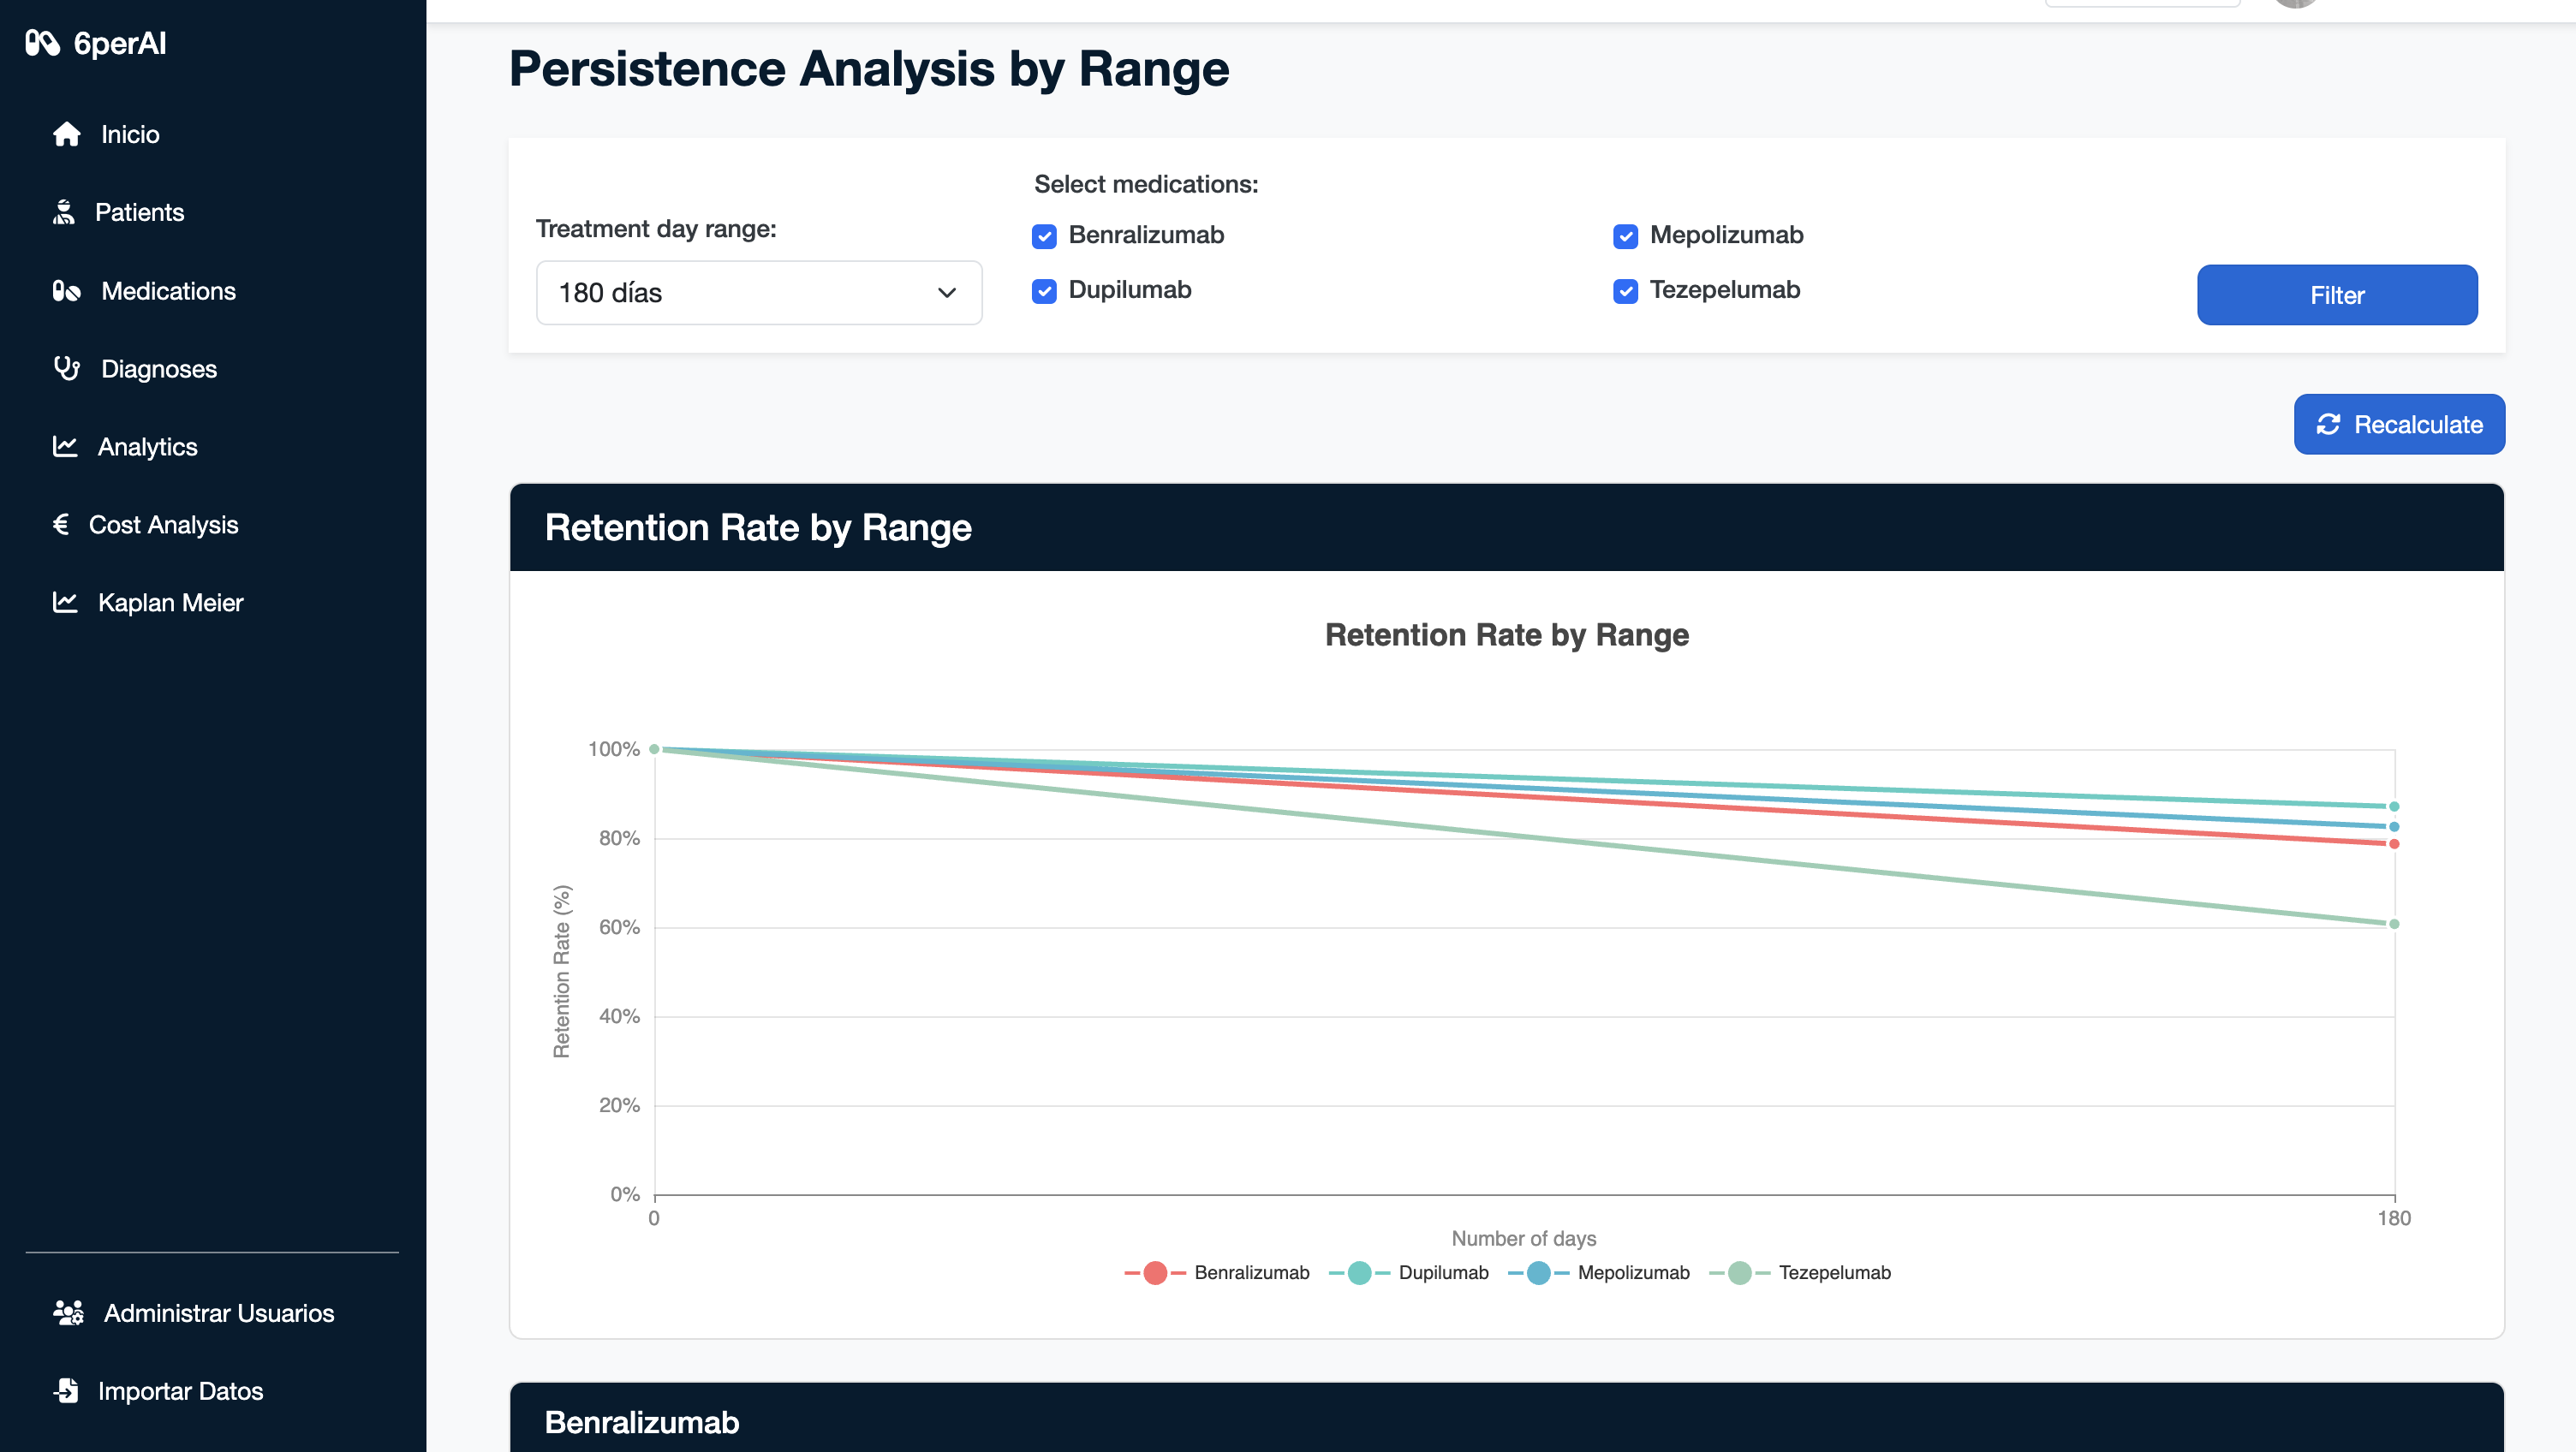Image resolution: width=2576 pixels, height=1452 pixels.
Task: Click Mepolizumab data point at day 180
Action: (2394, 827)
